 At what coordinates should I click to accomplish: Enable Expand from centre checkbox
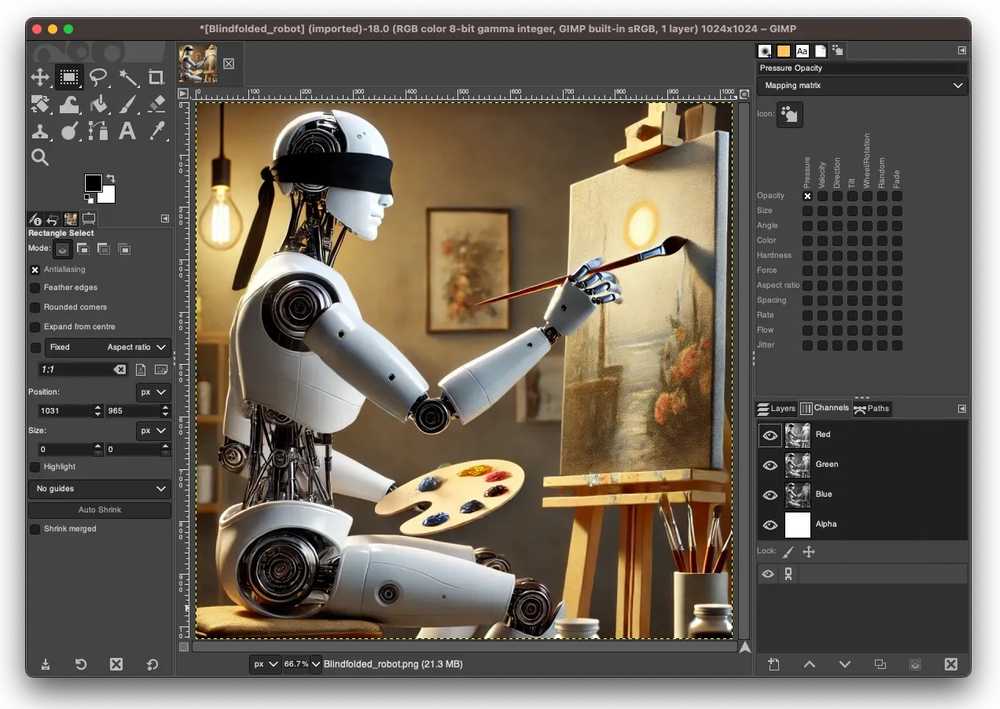35,327
